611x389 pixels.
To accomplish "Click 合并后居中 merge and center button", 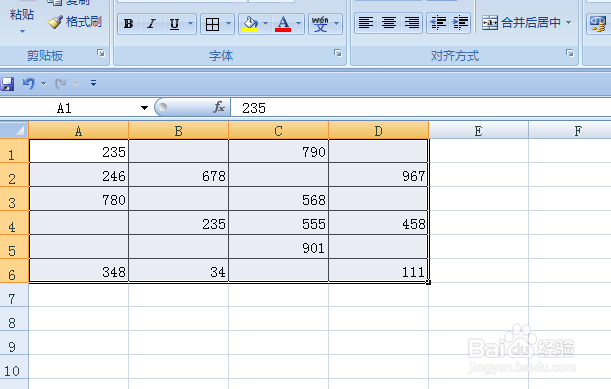I will tap(521, 23).
